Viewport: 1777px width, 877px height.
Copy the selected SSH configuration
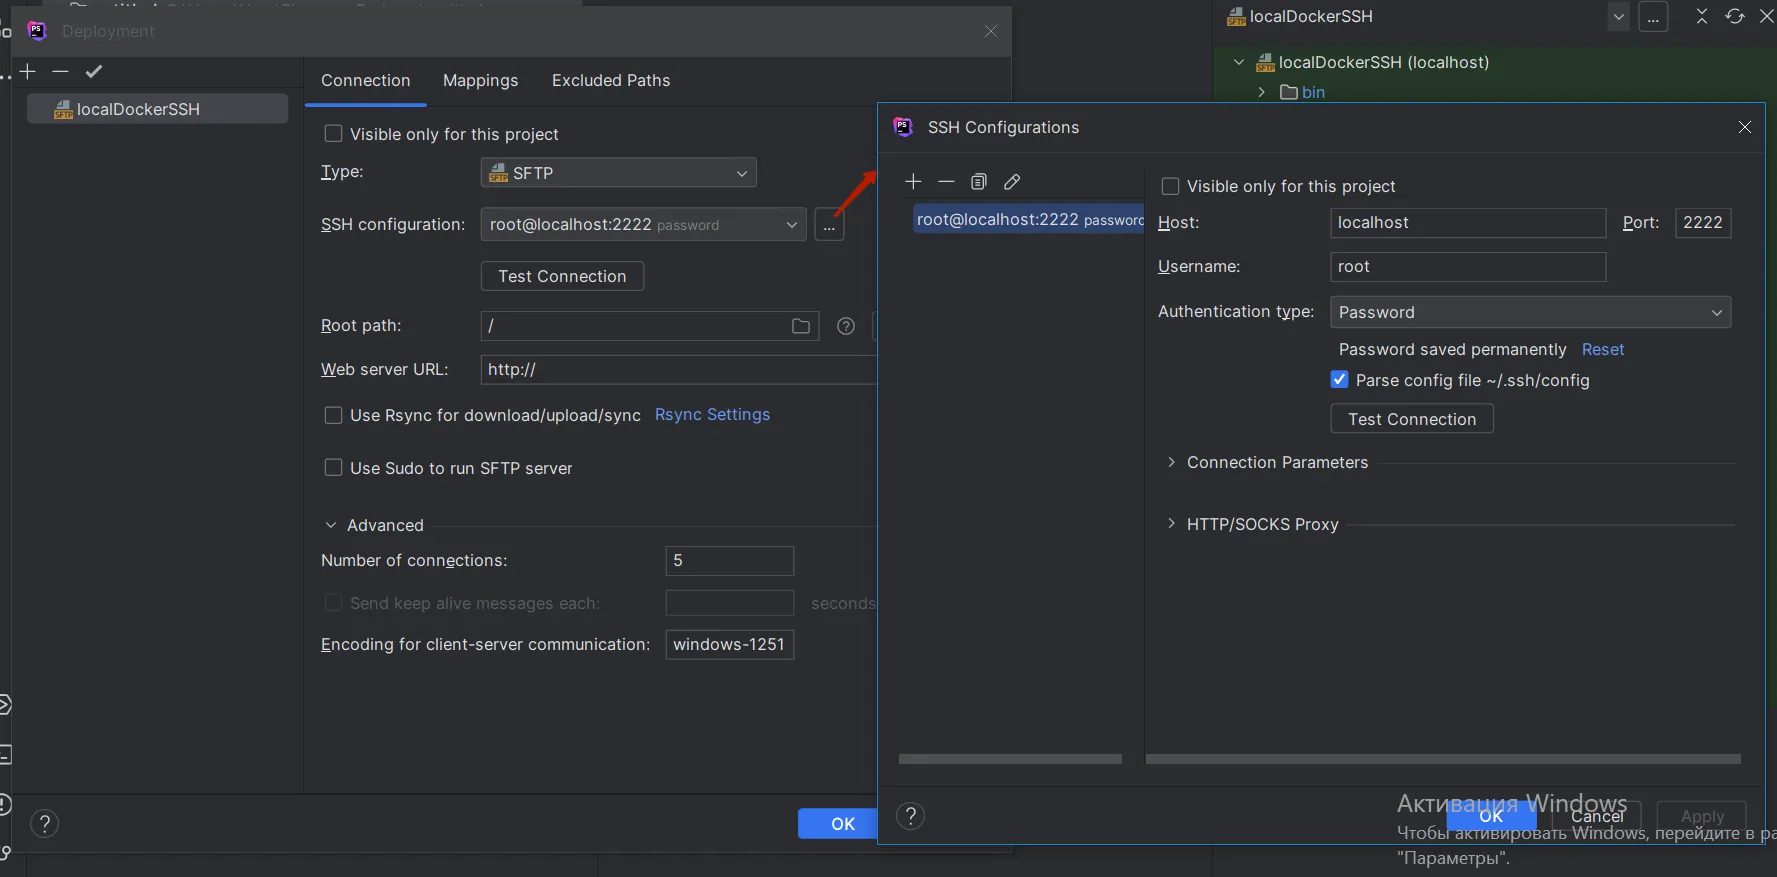(979, 181)
